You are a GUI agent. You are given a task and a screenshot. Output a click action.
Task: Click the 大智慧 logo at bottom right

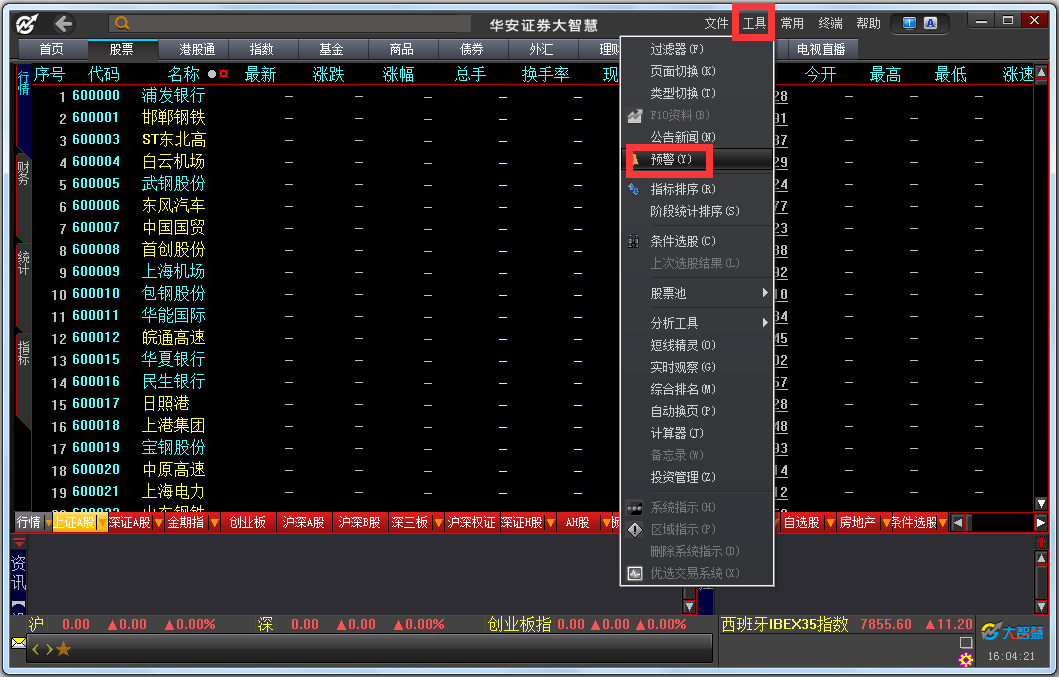click(x=1012, y=632)
